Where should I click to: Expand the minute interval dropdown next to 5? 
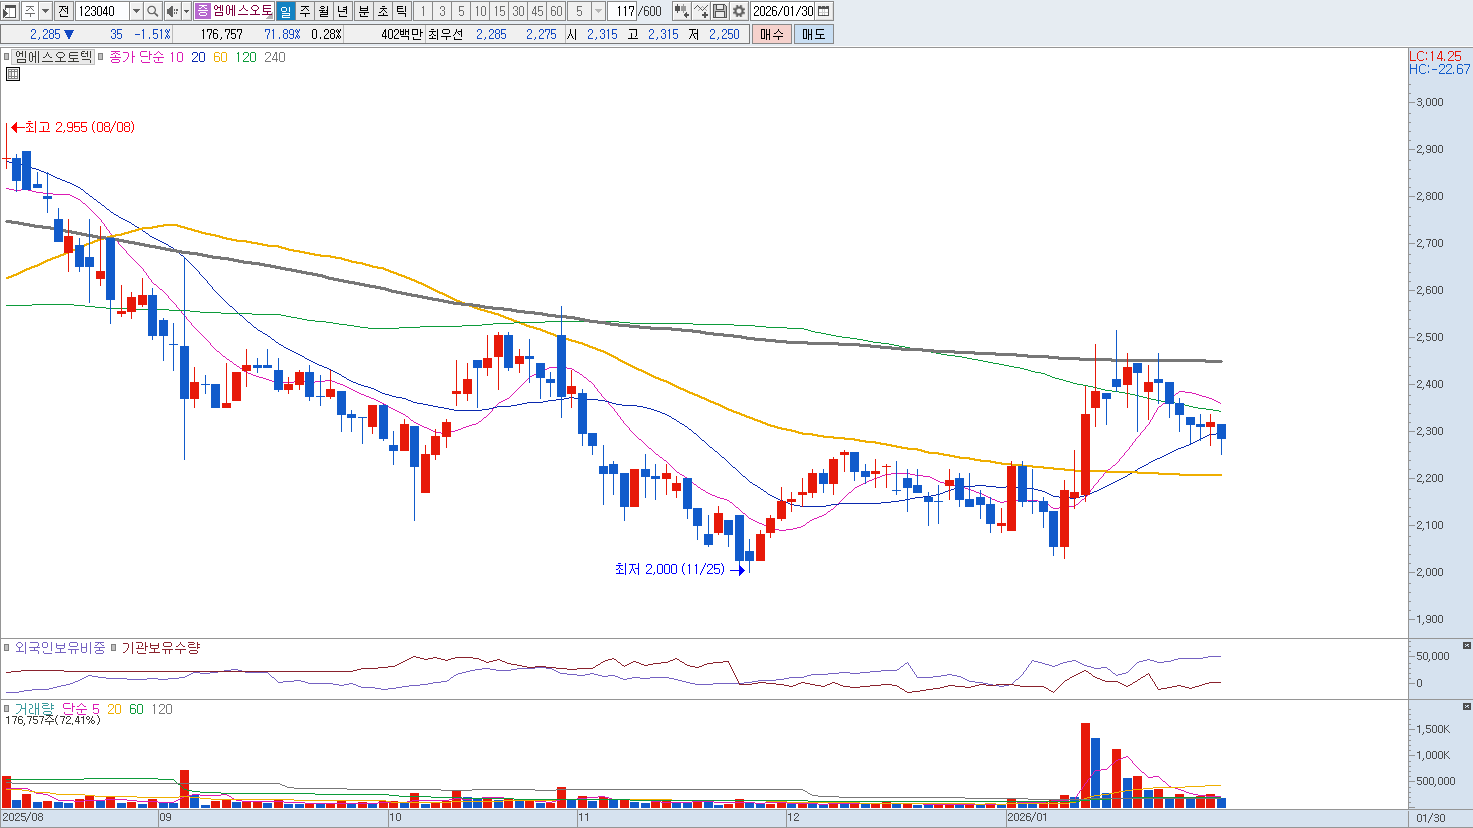point(598,11)
